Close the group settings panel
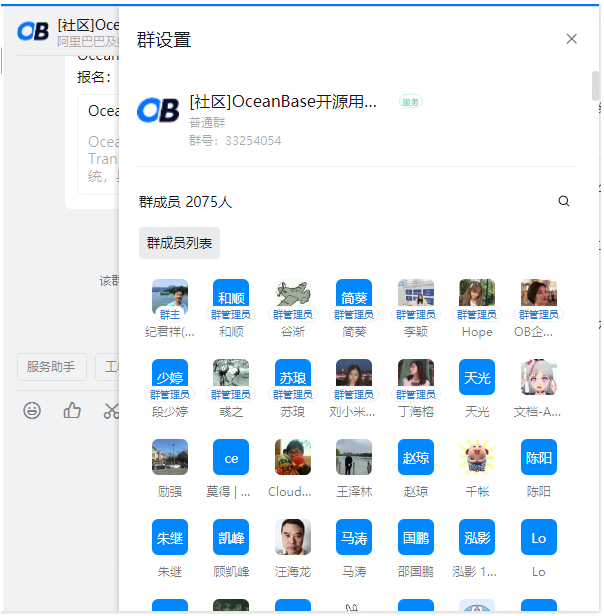The width and height of the screenshot is (604, 616). click(x=571, y=39)
